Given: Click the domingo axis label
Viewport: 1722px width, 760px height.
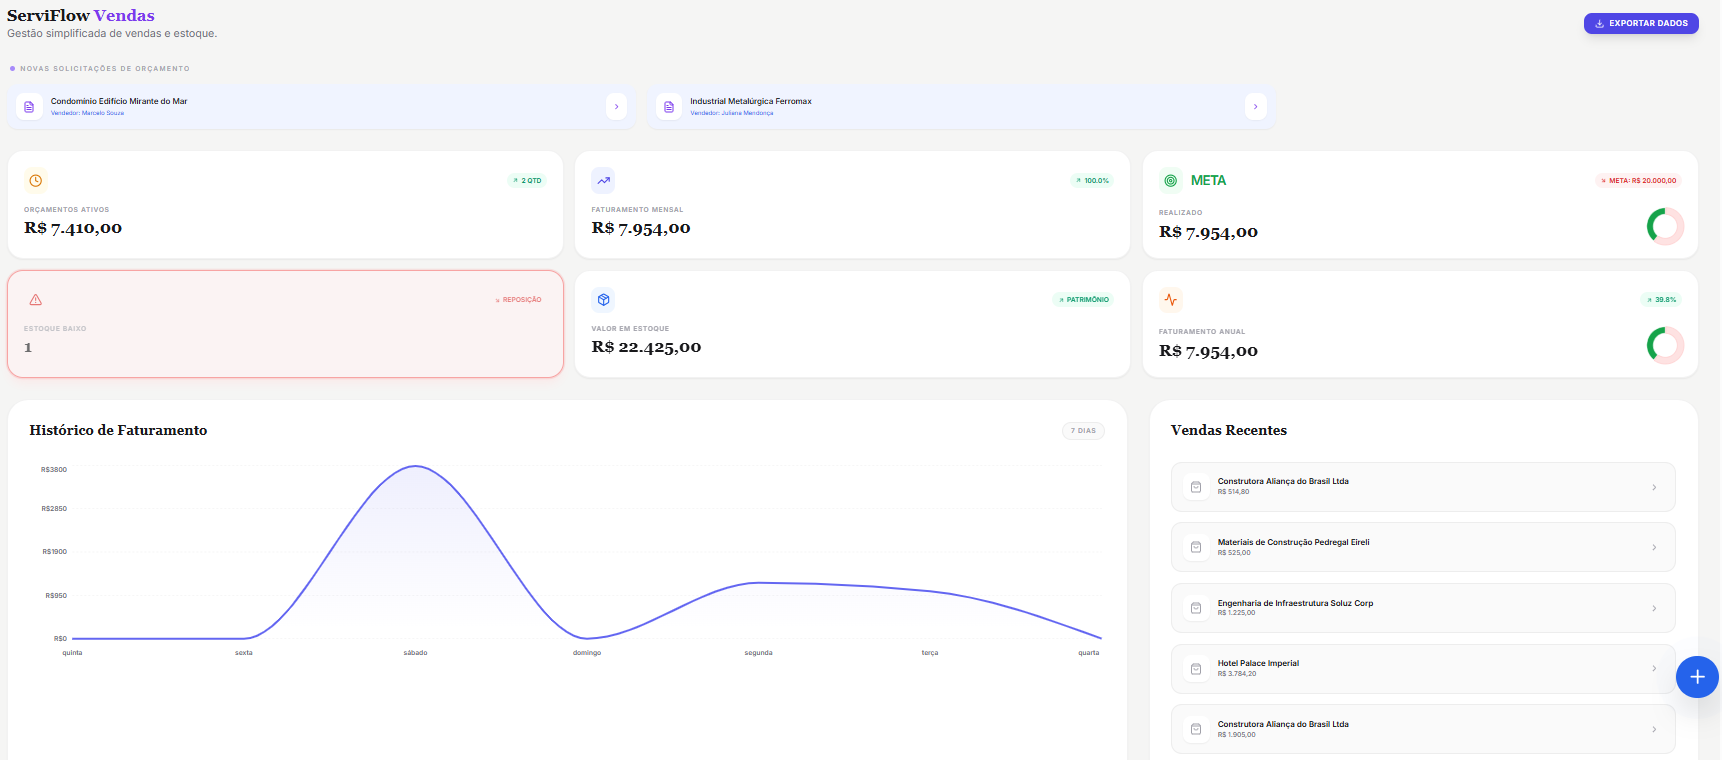Looking at the screenshot, I should 587,653.
